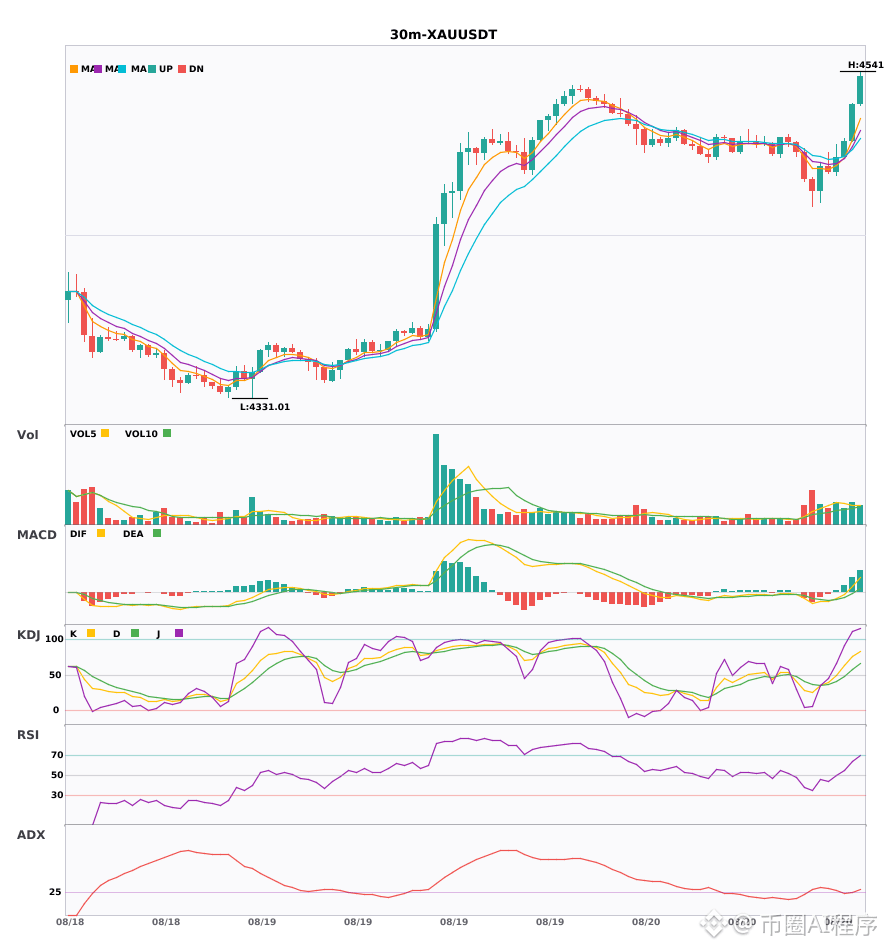This screenshot has width=885, height=950.
Task: Click the leftmost 08/18 date label
Action: coord(70,922)
